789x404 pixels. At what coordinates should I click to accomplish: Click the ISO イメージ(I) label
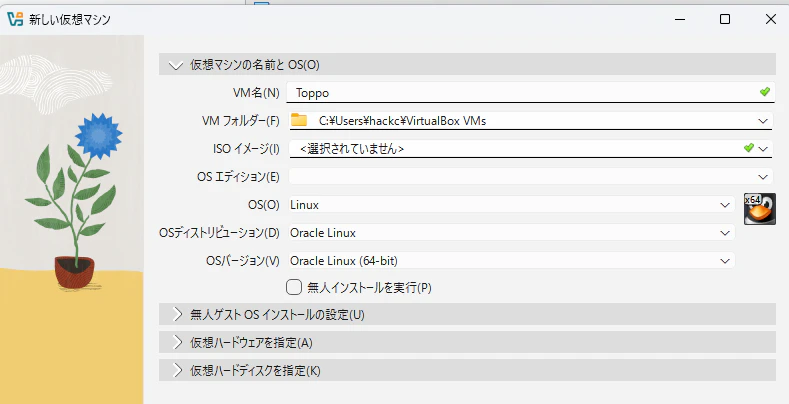point(246,148)
